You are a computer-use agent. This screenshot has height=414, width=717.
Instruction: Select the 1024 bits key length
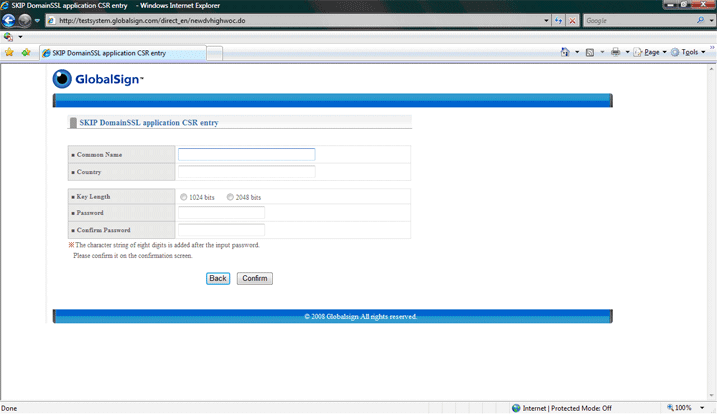pyautogui.click(x=183, y=197)
